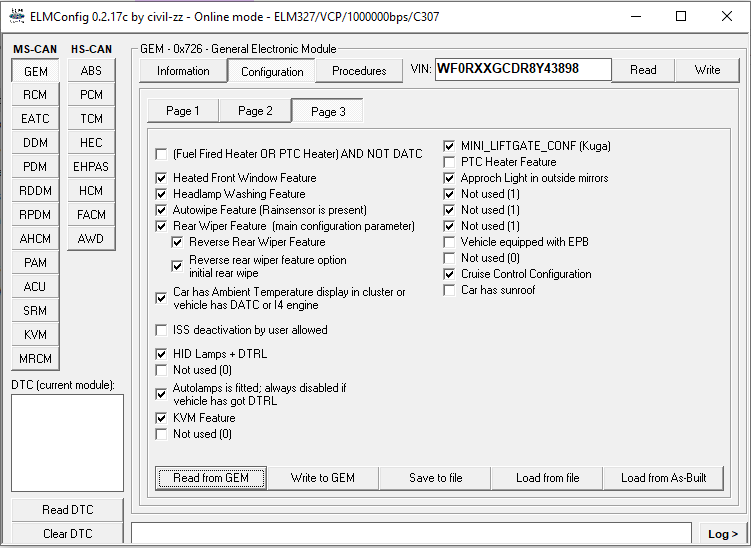Select the EATC module button
The width and height of the screenshot is (751, 548).
[36, 119]
